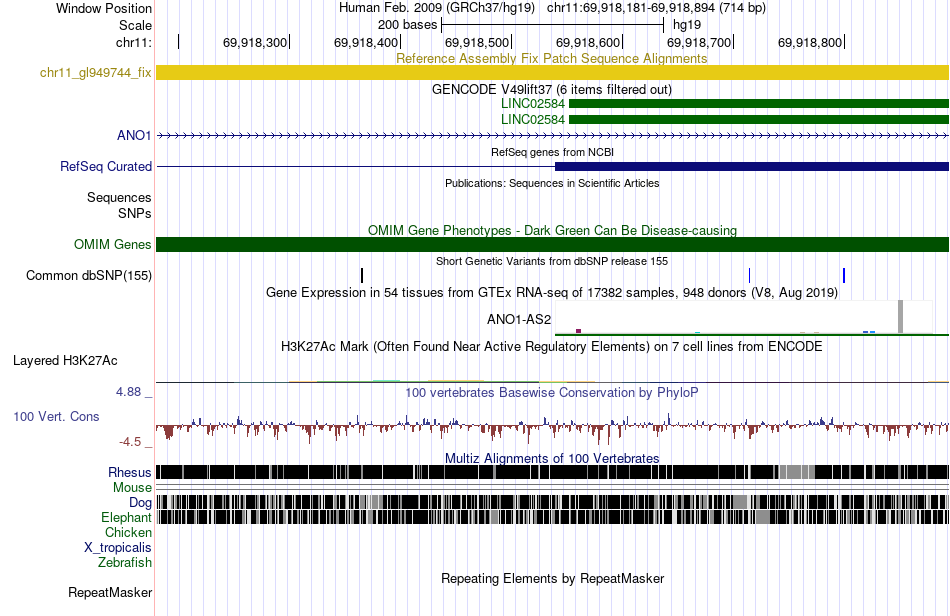Click the chr11: ruler label
Screen dimensions: 950x616
point(134,42)
